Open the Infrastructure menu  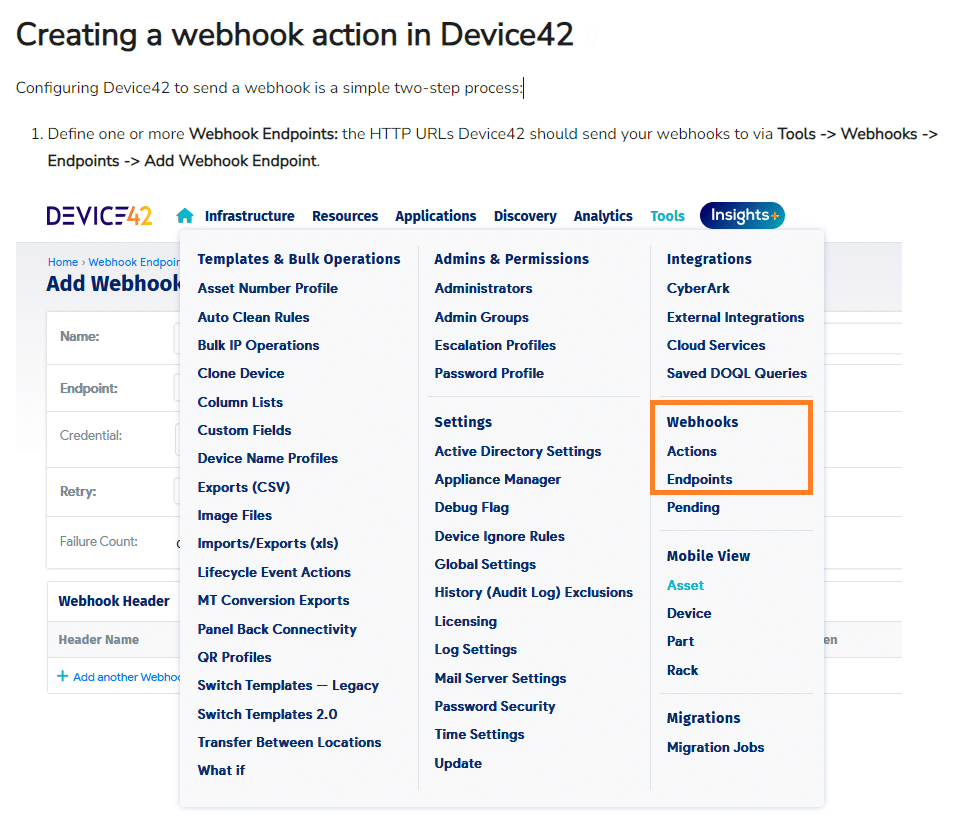[x=249, y=216]
